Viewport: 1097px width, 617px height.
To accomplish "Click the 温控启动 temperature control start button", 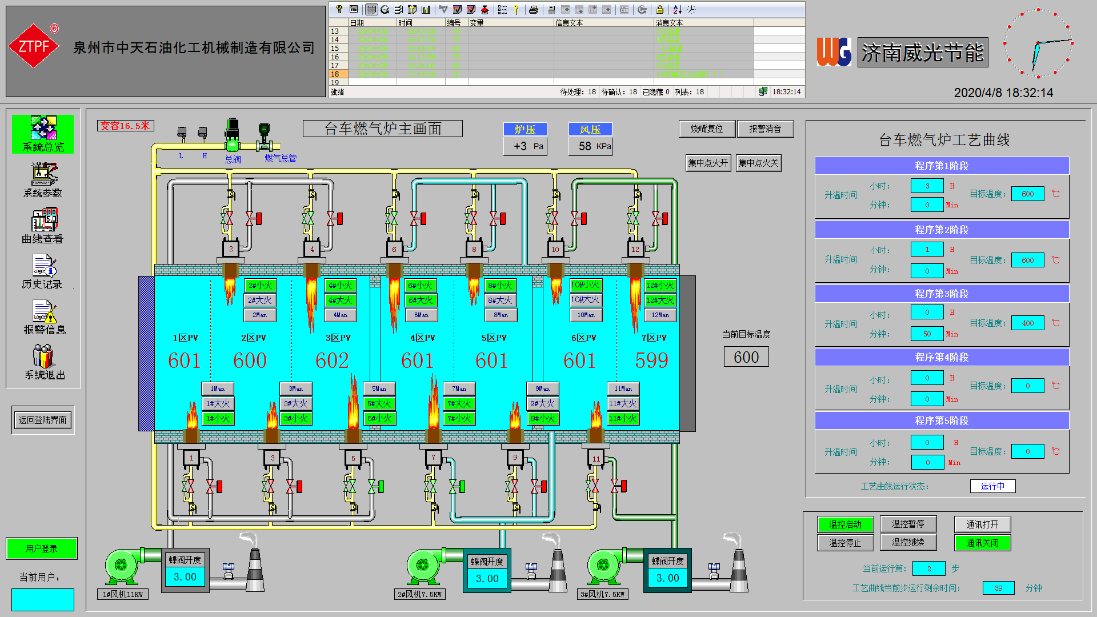I will click(845, 524).
